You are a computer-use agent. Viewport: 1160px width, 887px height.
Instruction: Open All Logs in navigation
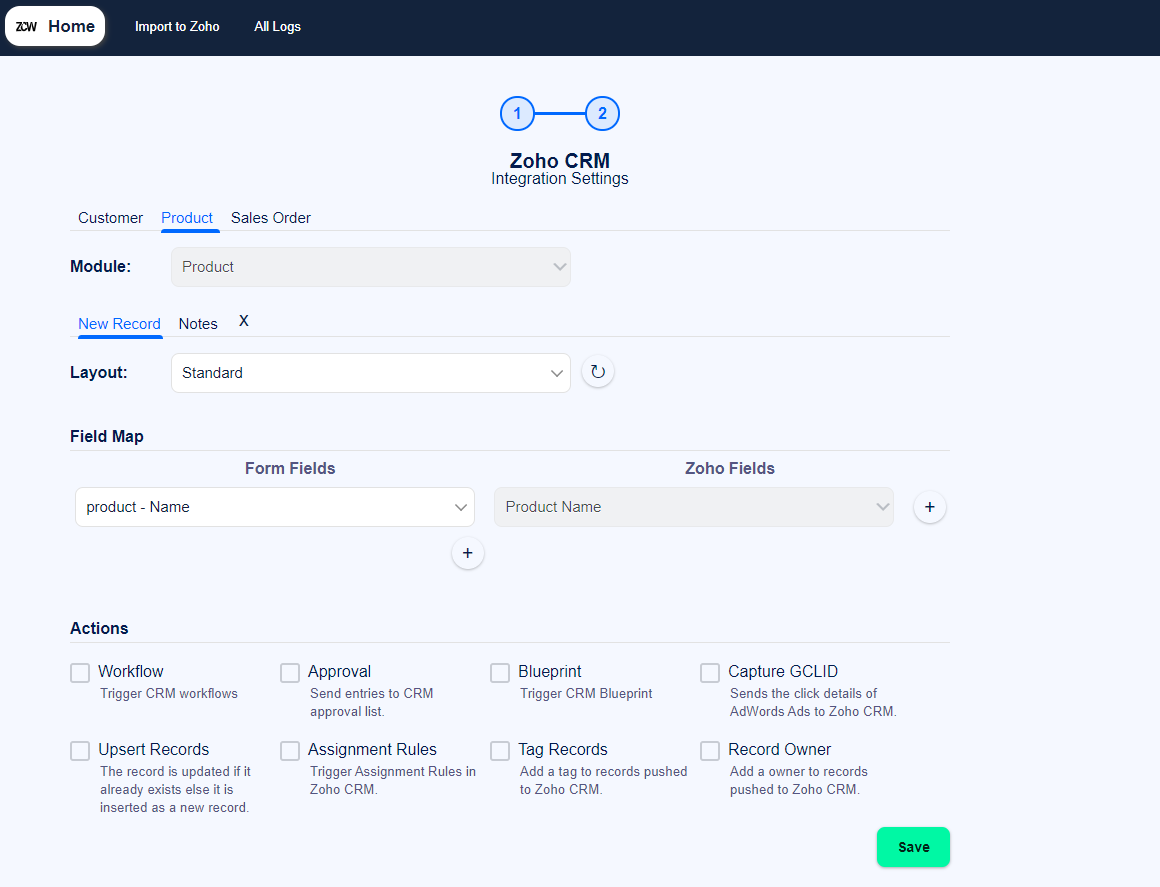(277, 27)
